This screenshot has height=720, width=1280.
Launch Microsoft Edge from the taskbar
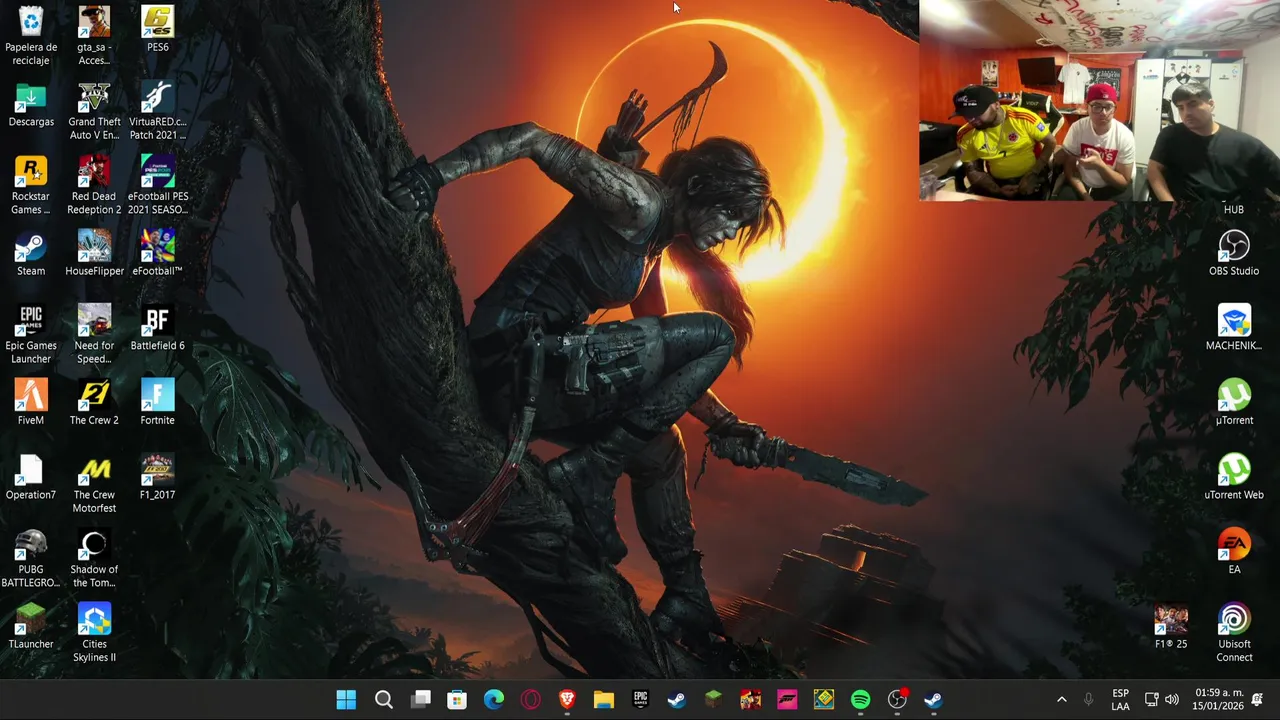494,700
